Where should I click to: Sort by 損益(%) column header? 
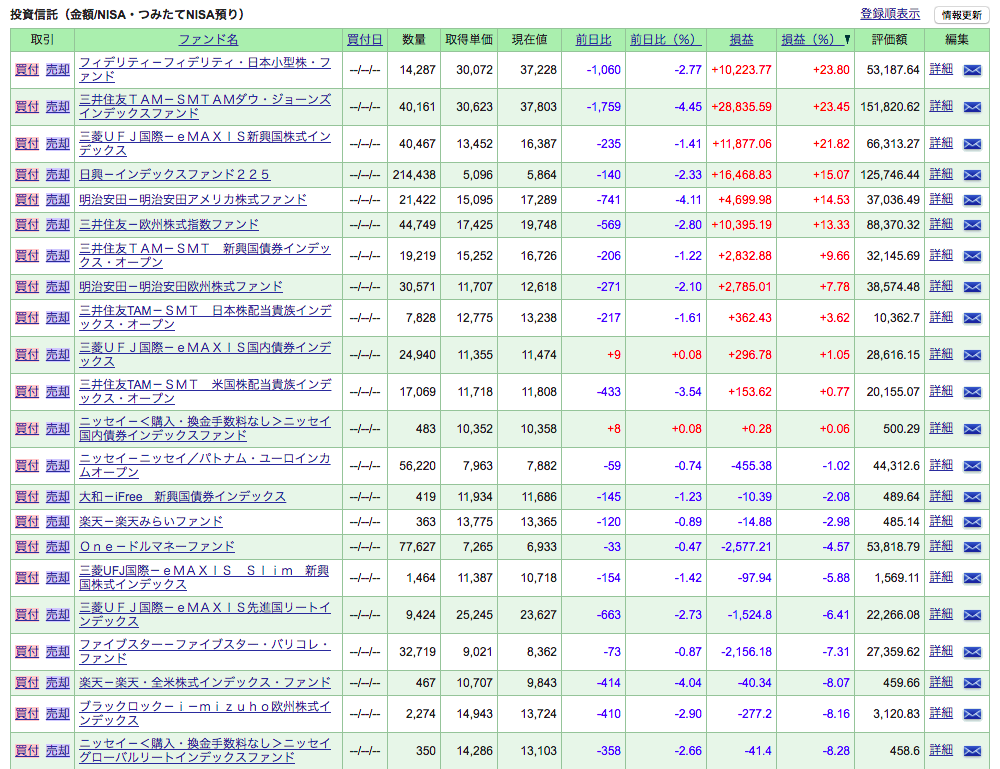click(x=815, y=40)
